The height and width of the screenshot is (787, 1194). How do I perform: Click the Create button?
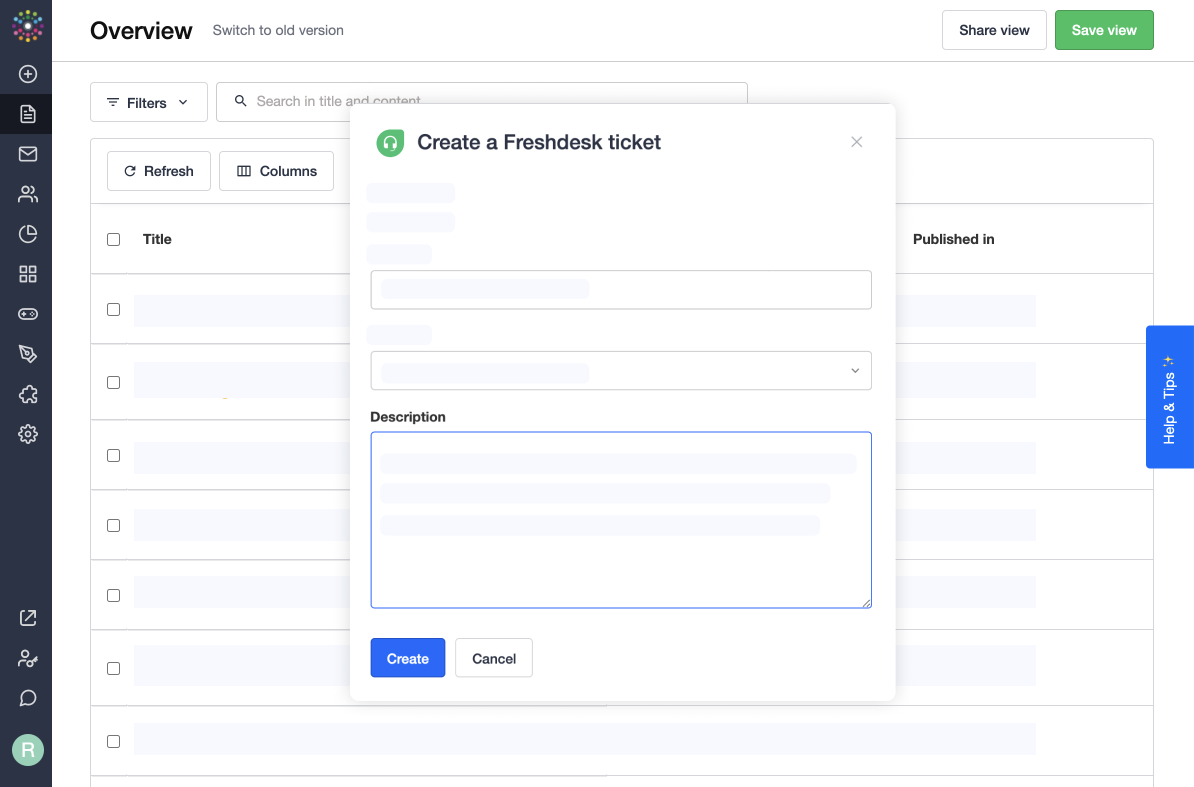point(407,658)
